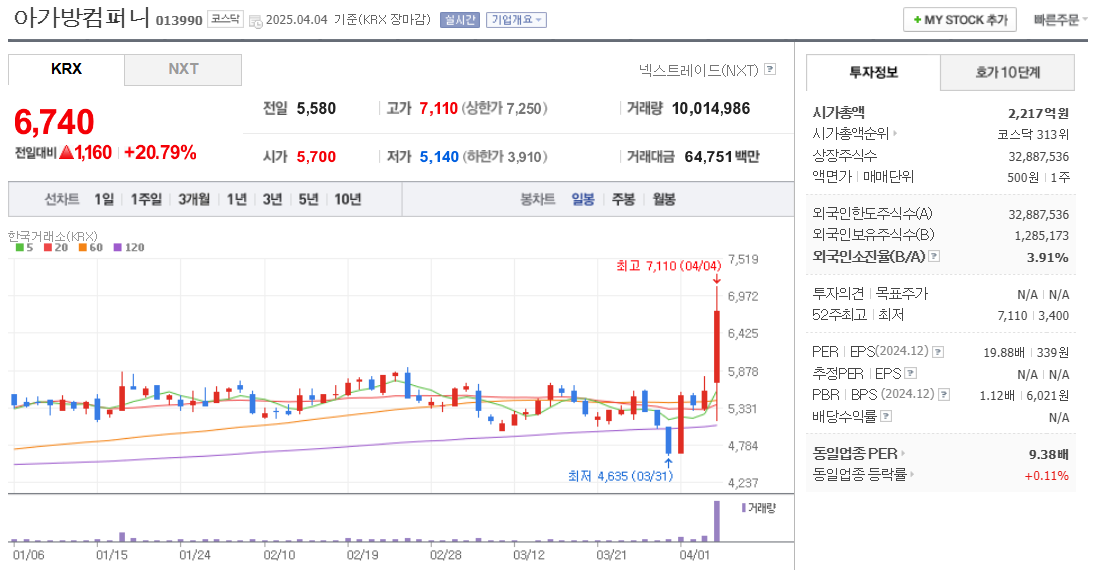Screen dimensions: 1105x570
Task: Click the green 5-day moving average legend
Action: click(24, 247)
